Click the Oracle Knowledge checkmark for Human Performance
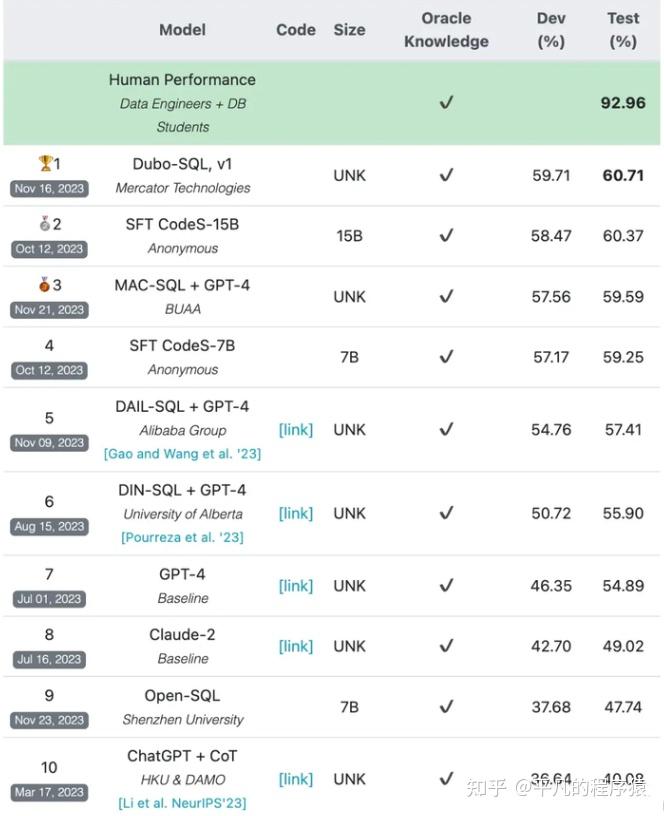 [x=446, y=103]
